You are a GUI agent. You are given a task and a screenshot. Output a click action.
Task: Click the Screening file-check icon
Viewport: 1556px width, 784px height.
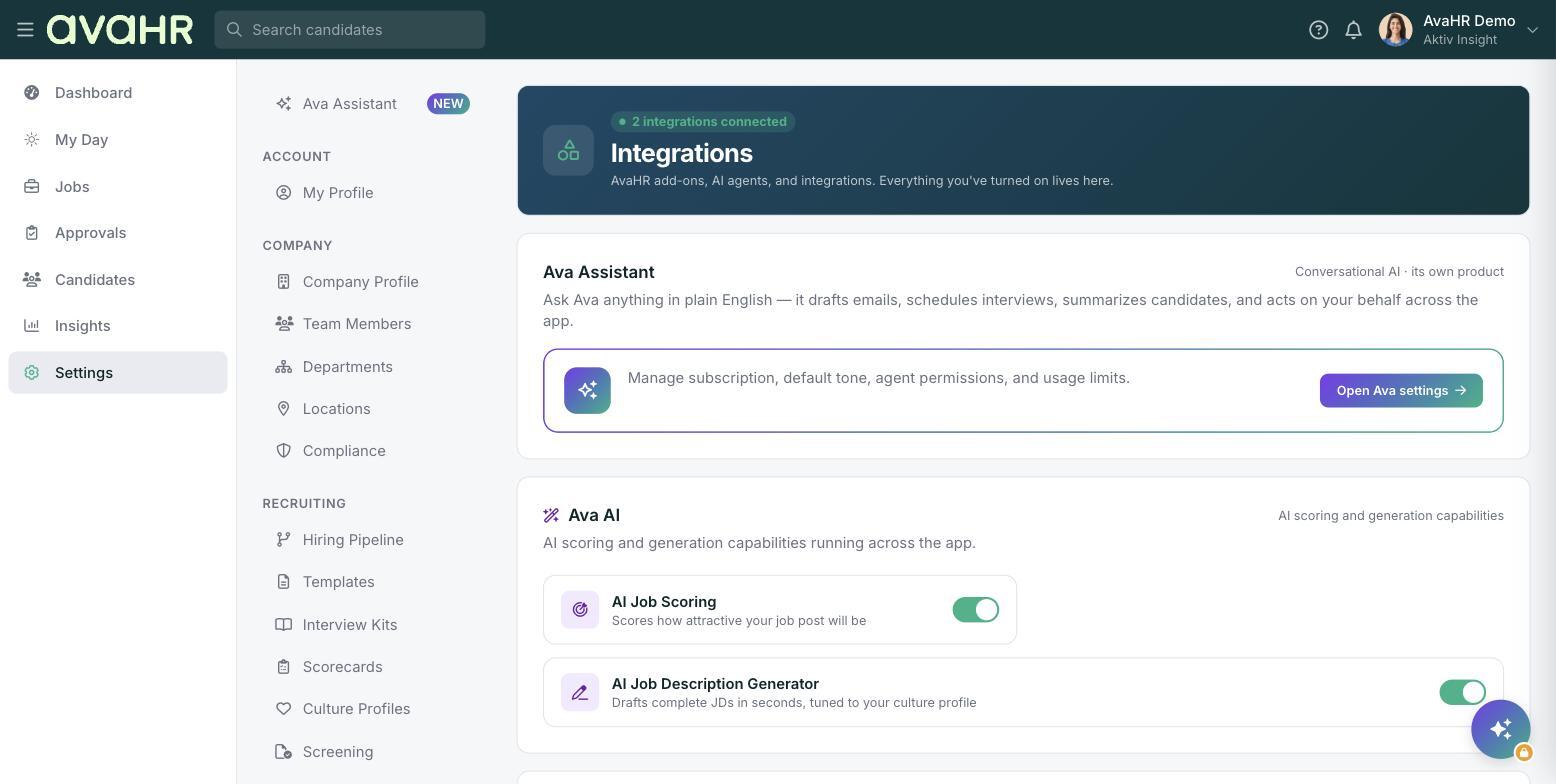point(284,752)
